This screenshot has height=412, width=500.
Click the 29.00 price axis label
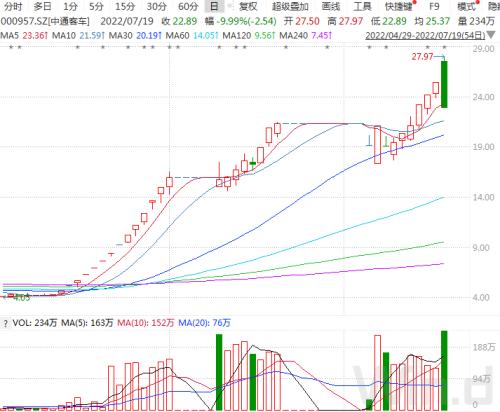(483, 49)
